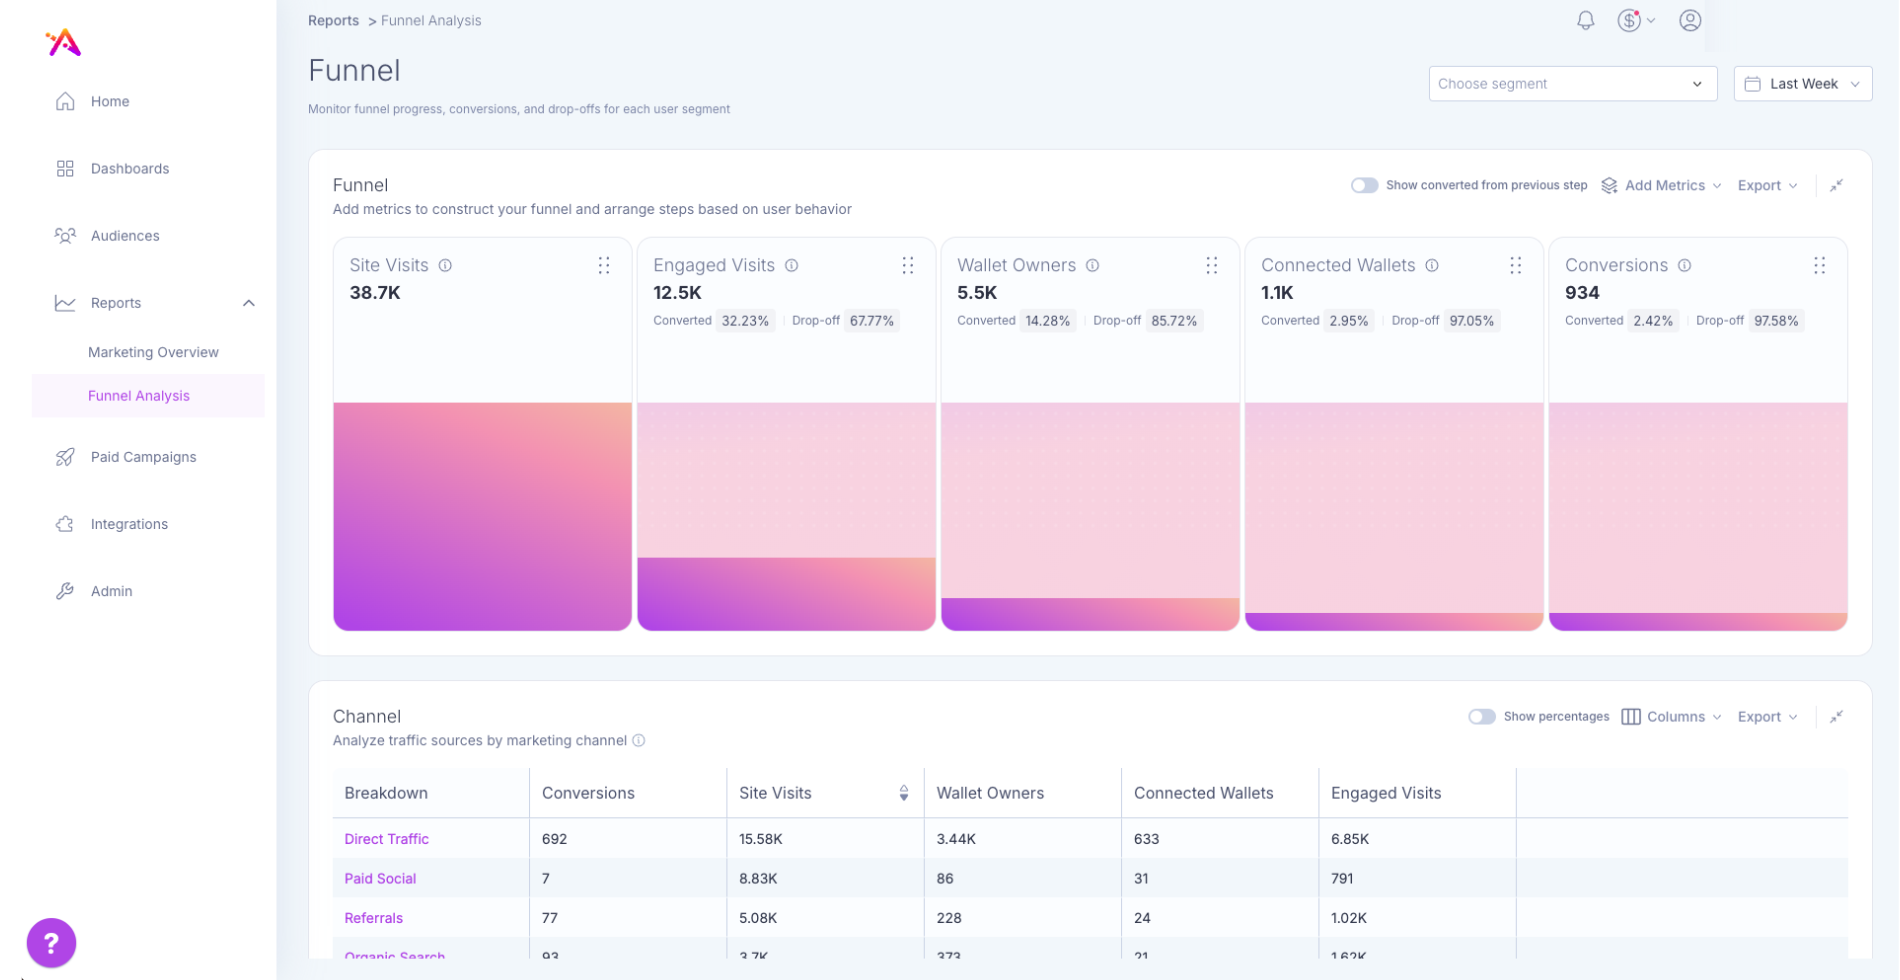This screenshot has width=1900, height=980.
Task: Click info icon beside Connected Wallets
Action: click(x=1432, y=265)
